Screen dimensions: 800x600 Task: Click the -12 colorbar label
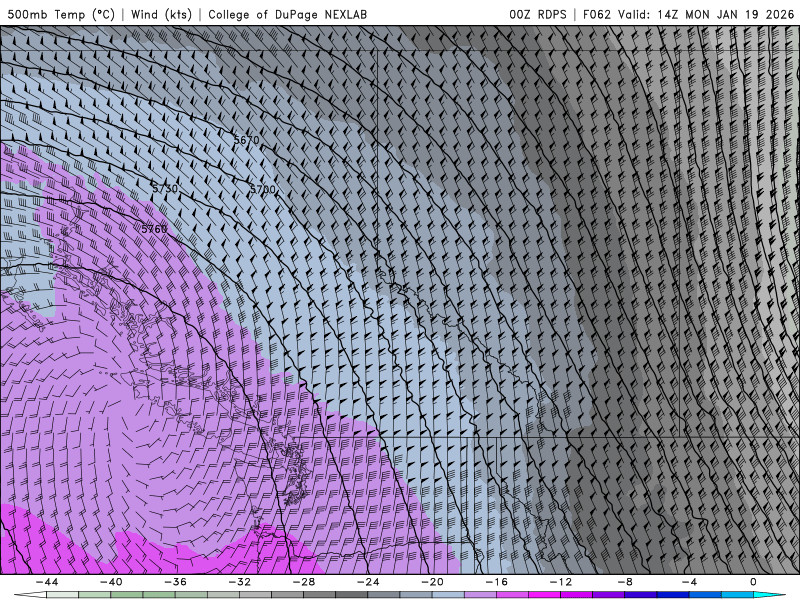tap(561, 582)
